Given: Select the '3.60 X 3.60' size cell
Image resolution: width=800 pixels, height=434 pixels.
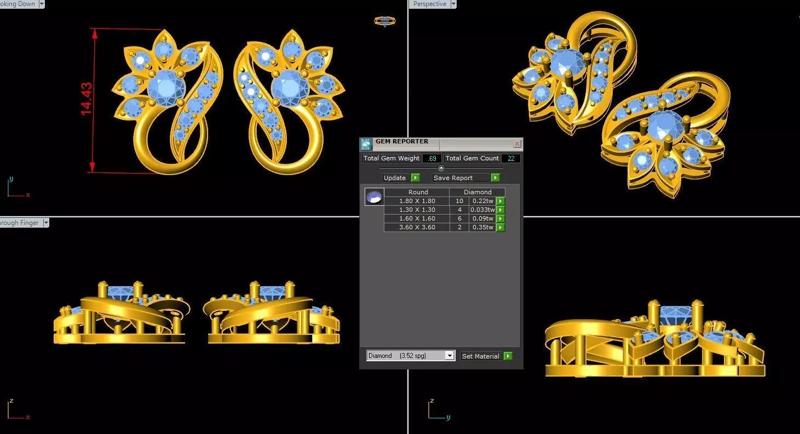Looking at the screenshot, I should coord(417,227).
